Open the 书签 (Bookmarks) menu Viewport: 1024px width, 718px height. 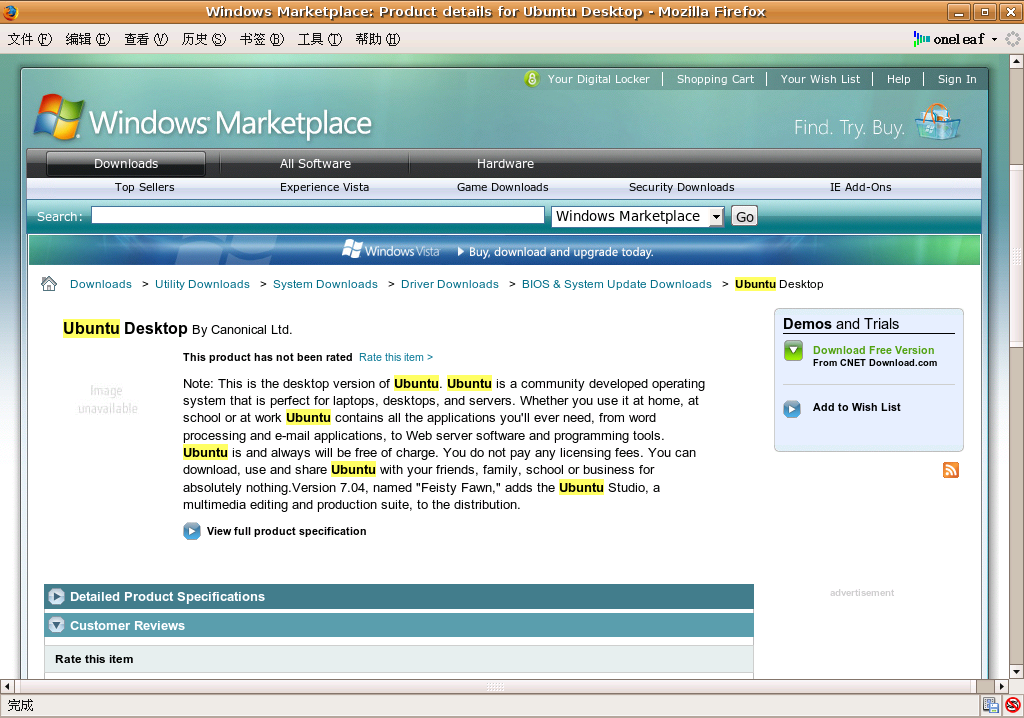(262, 39)
